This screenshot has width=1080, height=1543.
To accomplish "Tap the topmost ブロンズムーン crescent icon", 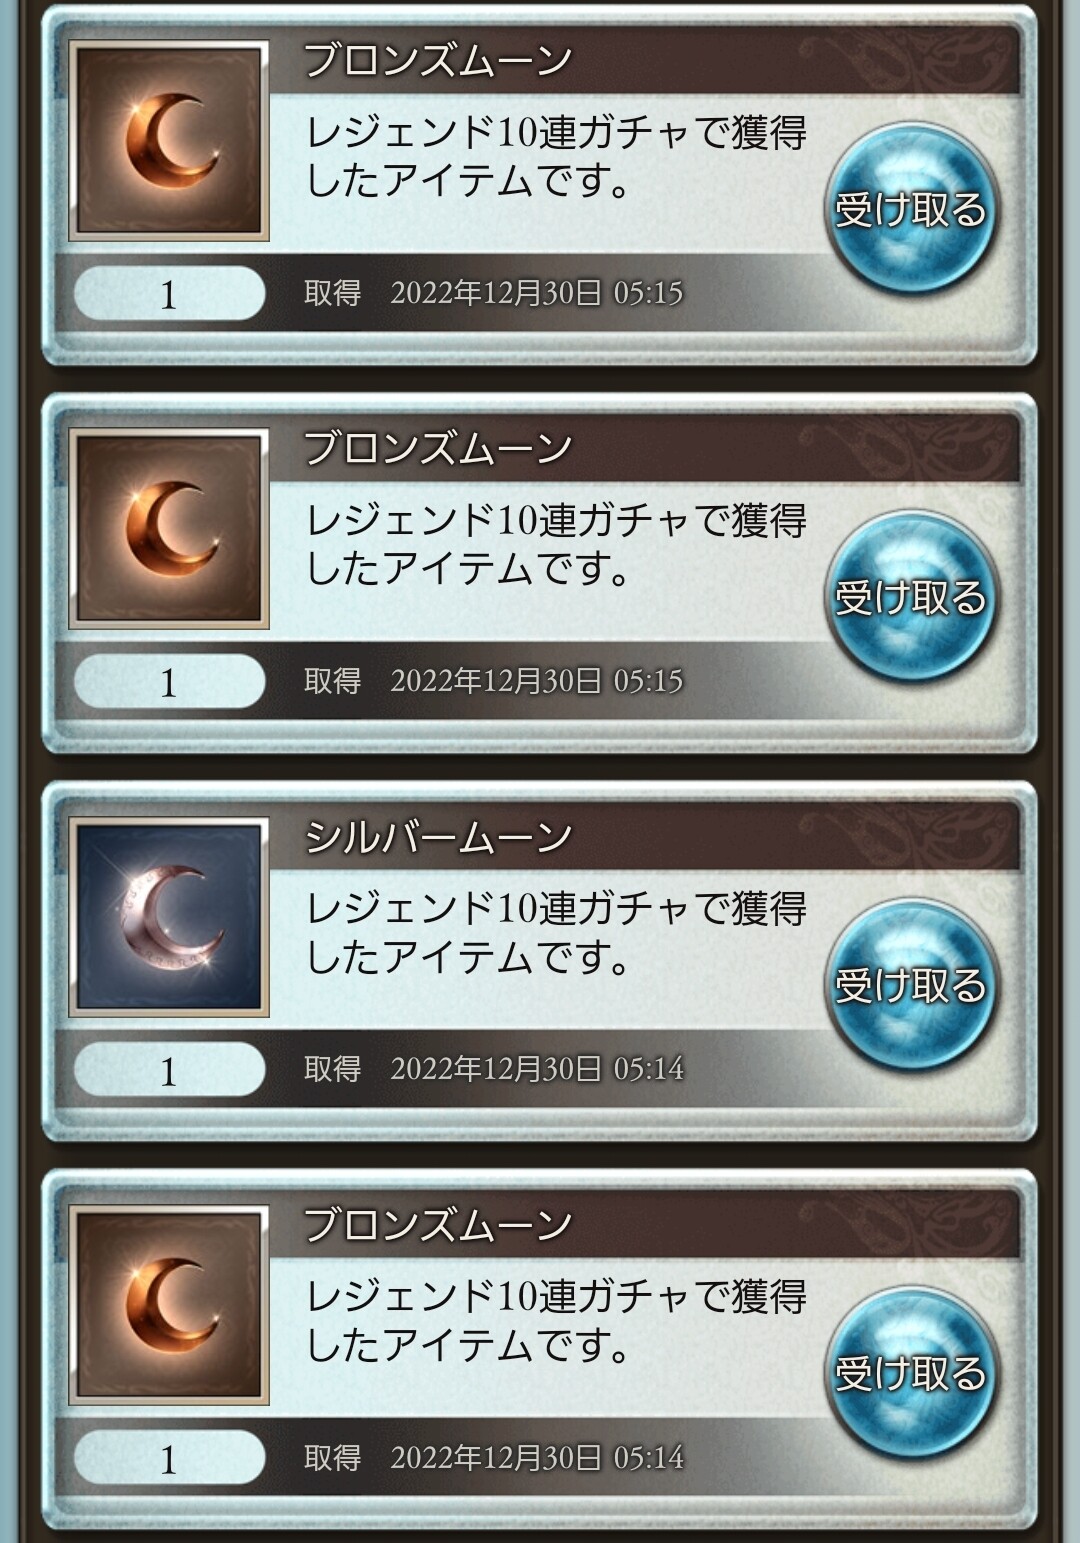I will click(169, 141).
